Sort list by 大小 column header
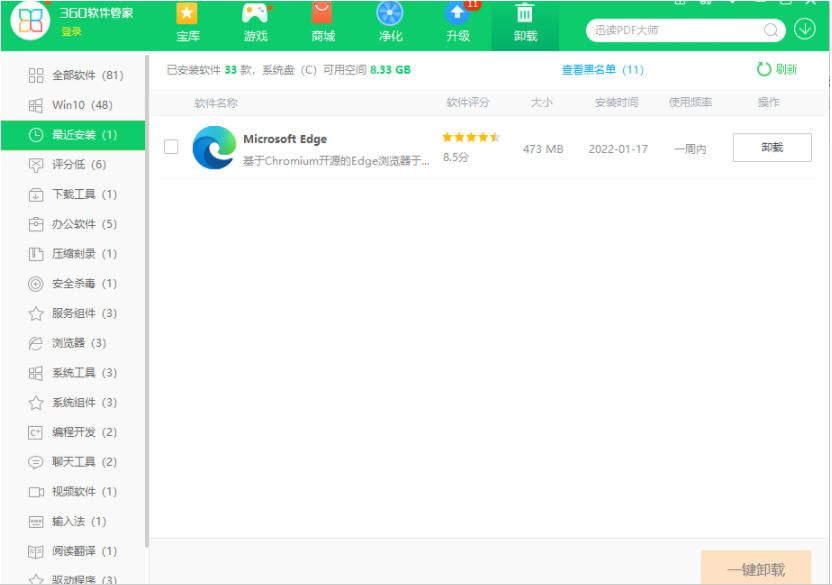Image resolution: width=832 pixels, height=585 pixels. 542,103
